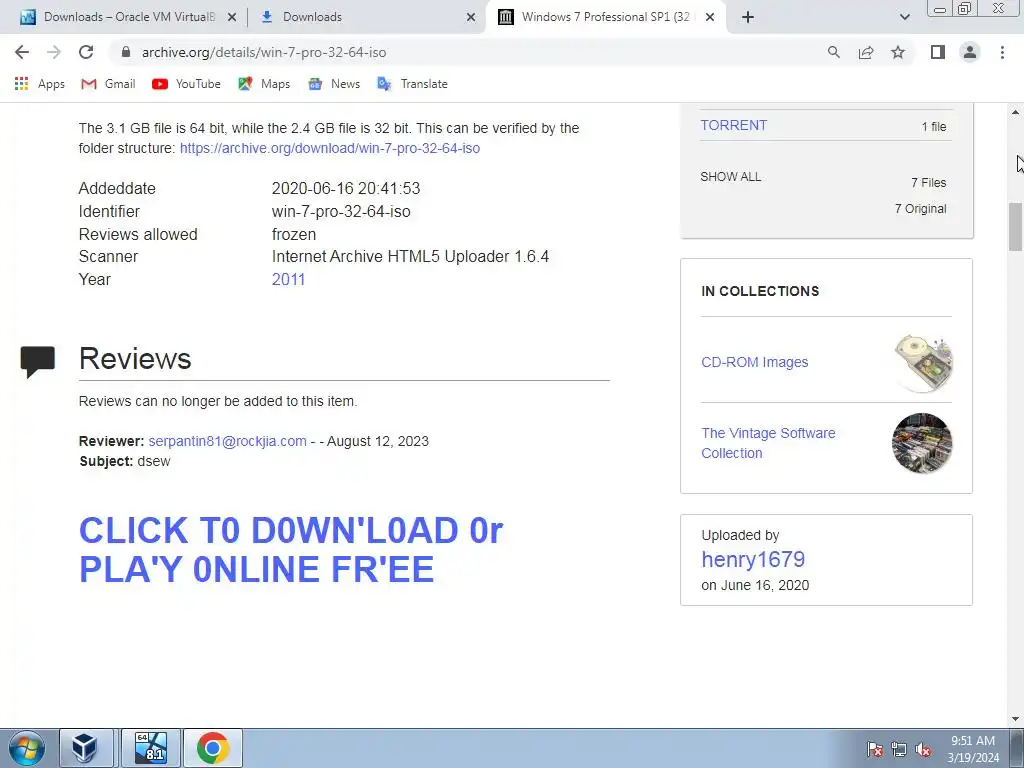Close the Windows 7 Professional SP1 tab
The height and width of the screenshot is (768, 1024).
click(711, 17)
